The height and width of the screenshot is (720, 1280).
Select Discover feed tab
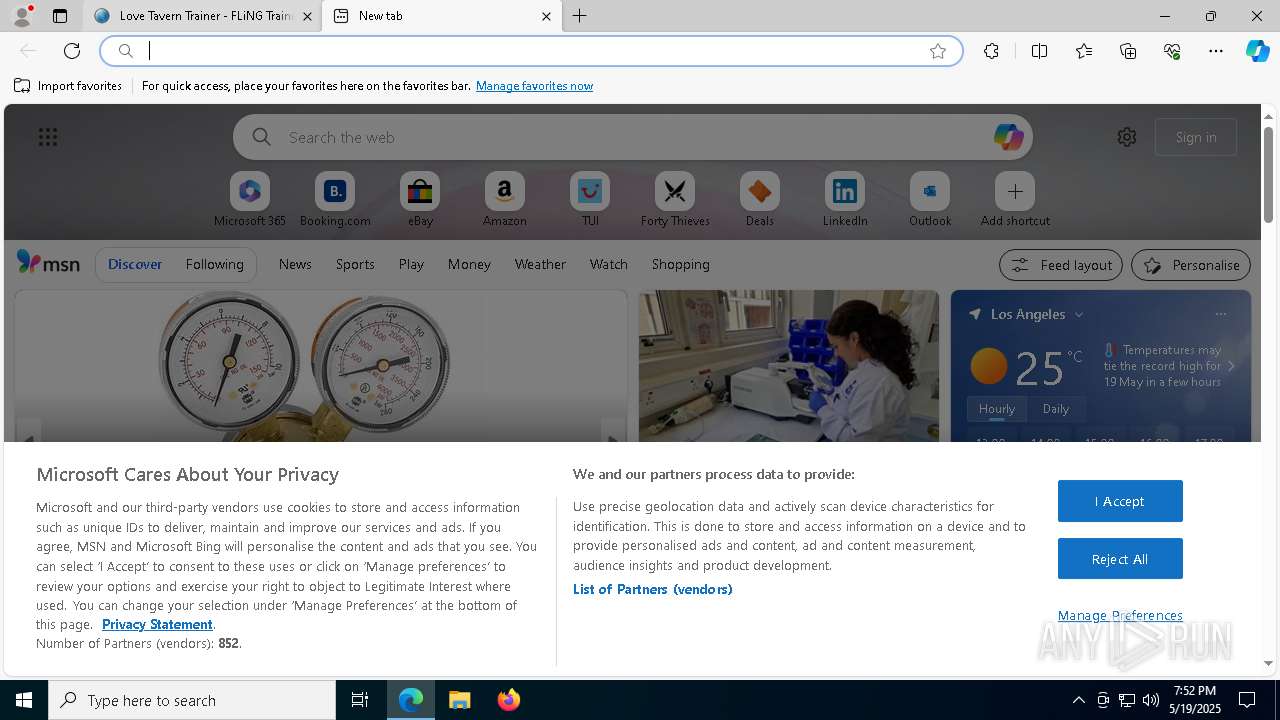[135, 264]
